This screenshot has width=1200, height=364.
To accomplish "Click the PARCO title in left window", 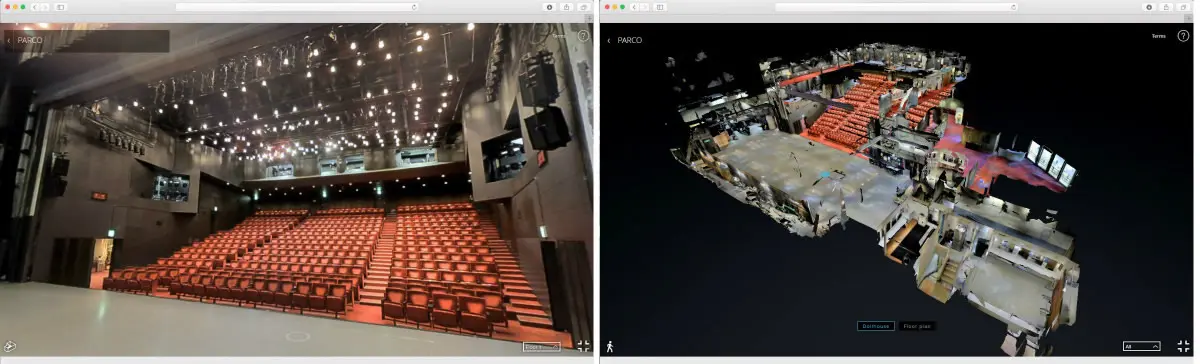I will [x=30, y=40].
